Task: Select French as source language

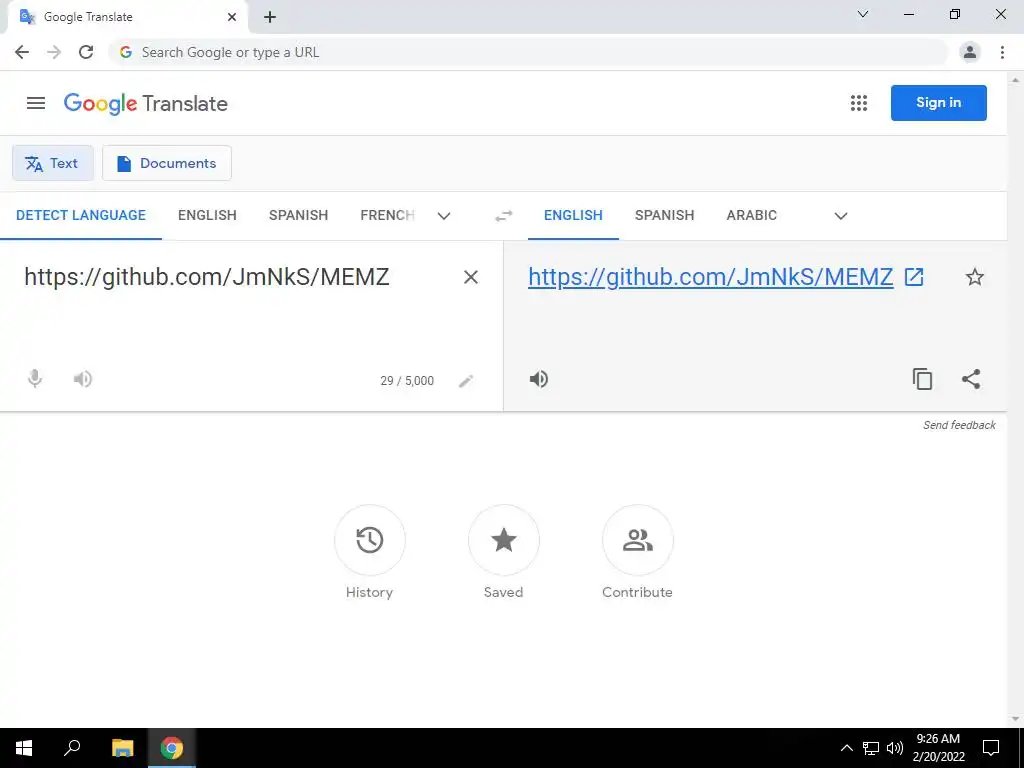Action: [387, 216]
